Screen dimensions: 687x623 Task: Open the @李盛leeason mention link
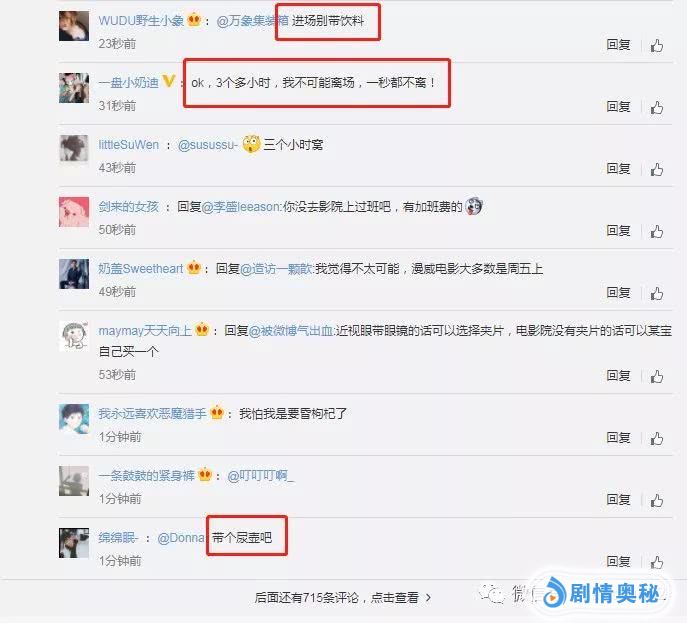click(x=241, y=207)
